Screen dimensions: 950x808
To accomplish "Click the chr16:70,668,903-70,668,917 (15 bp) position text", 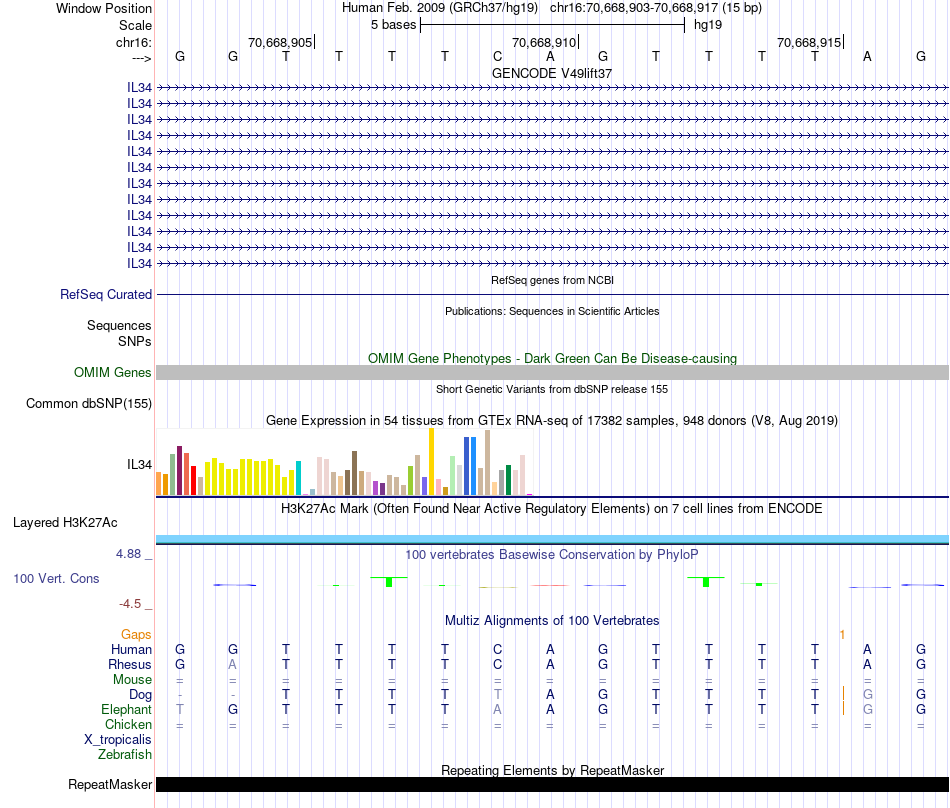I will (x=656, y=8).
